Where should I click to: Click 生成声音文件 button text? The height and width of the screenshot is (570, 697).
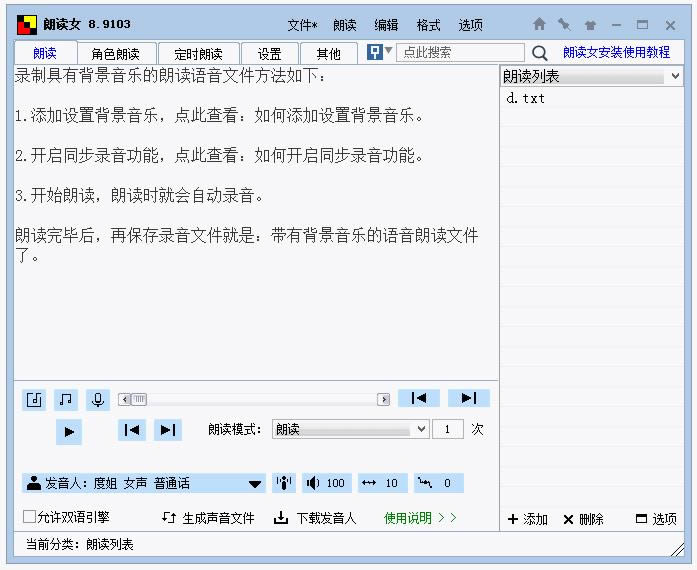click(218, 518)
